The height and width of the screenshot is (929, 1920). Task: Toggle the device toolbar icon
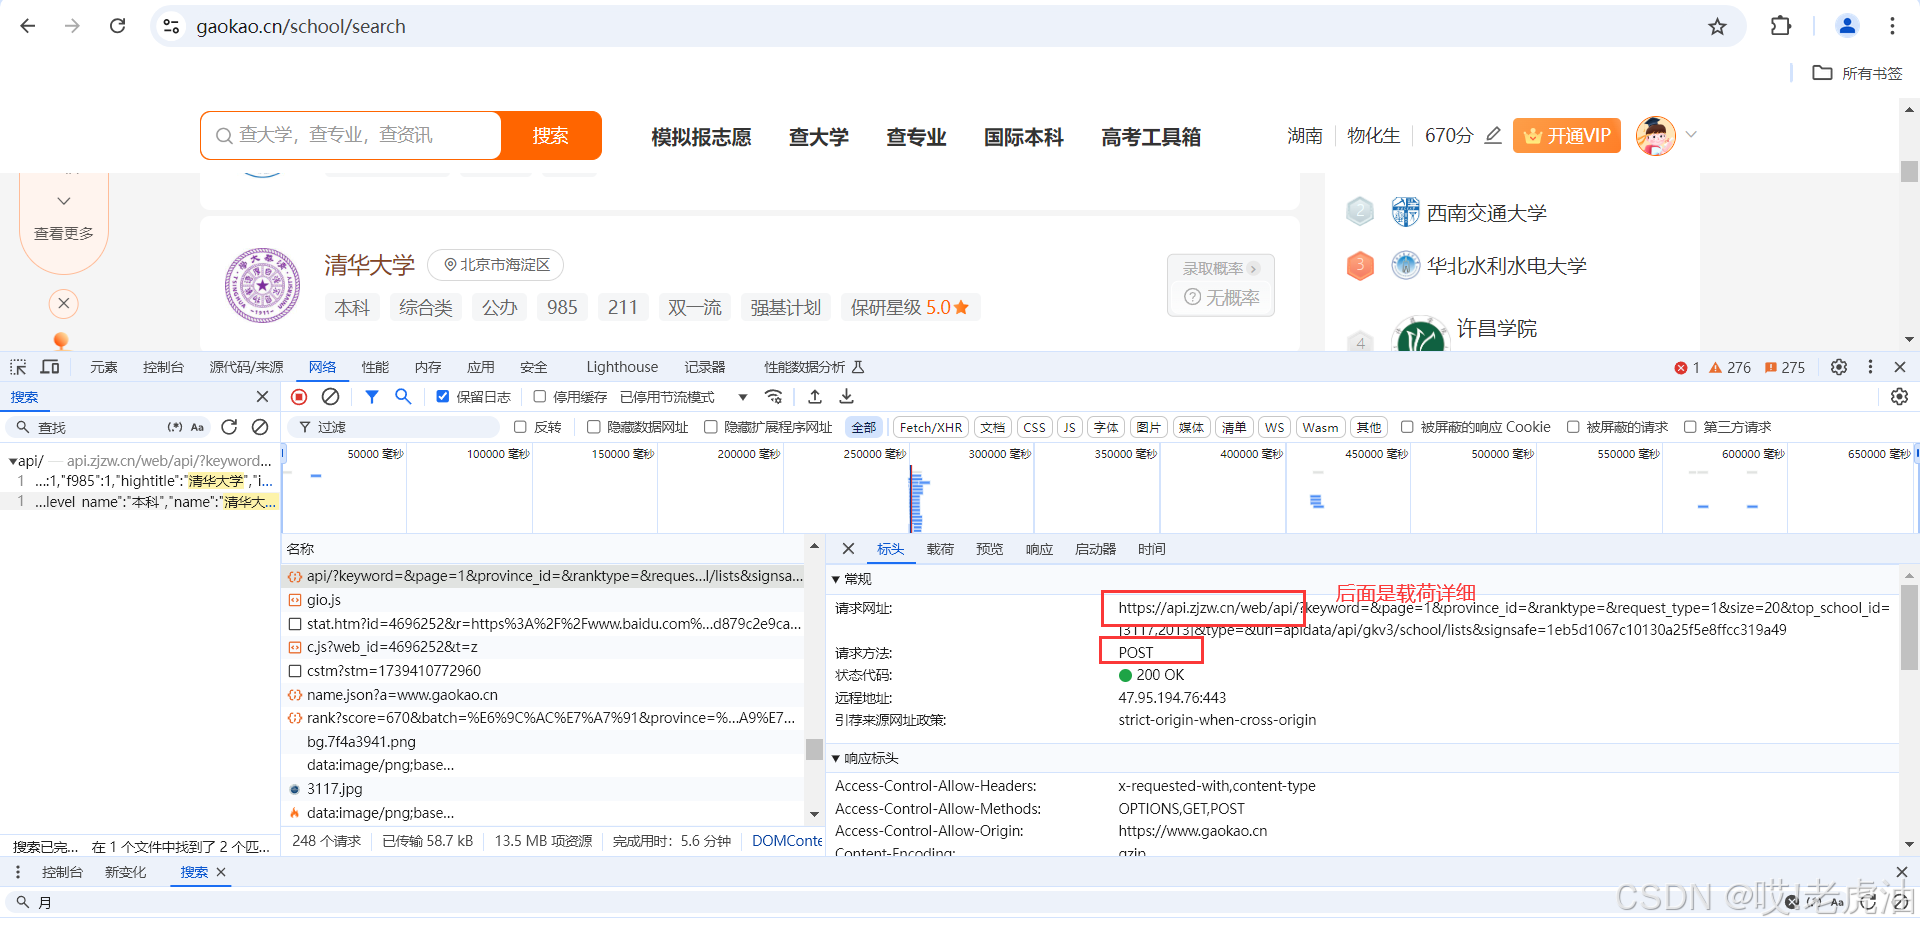(x=50, y=367)
